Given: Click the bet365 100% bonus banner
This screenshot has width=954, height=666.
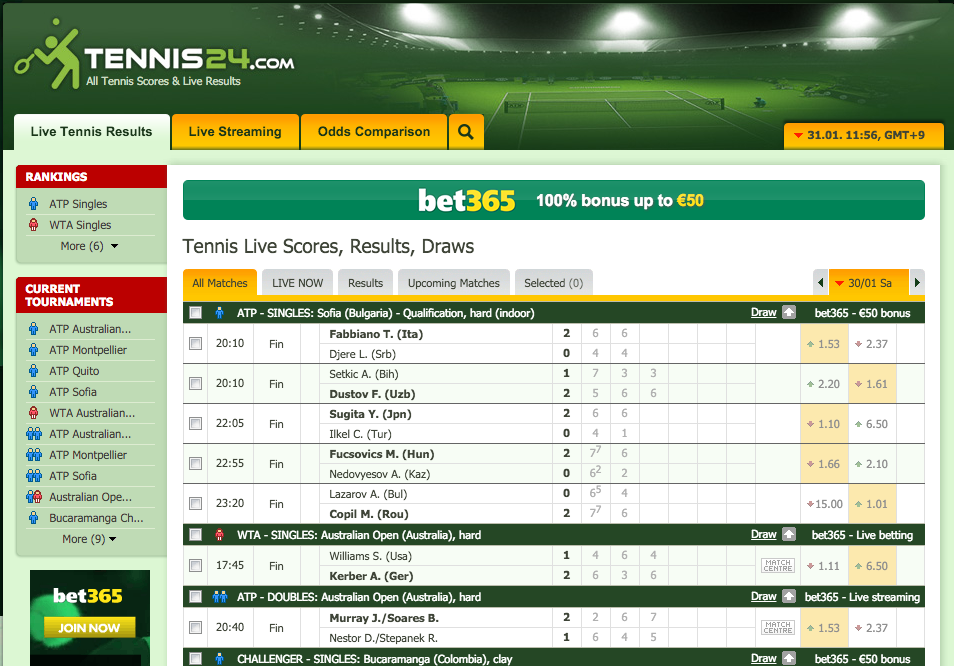Looking at the screenshot, I should point(554,200).
